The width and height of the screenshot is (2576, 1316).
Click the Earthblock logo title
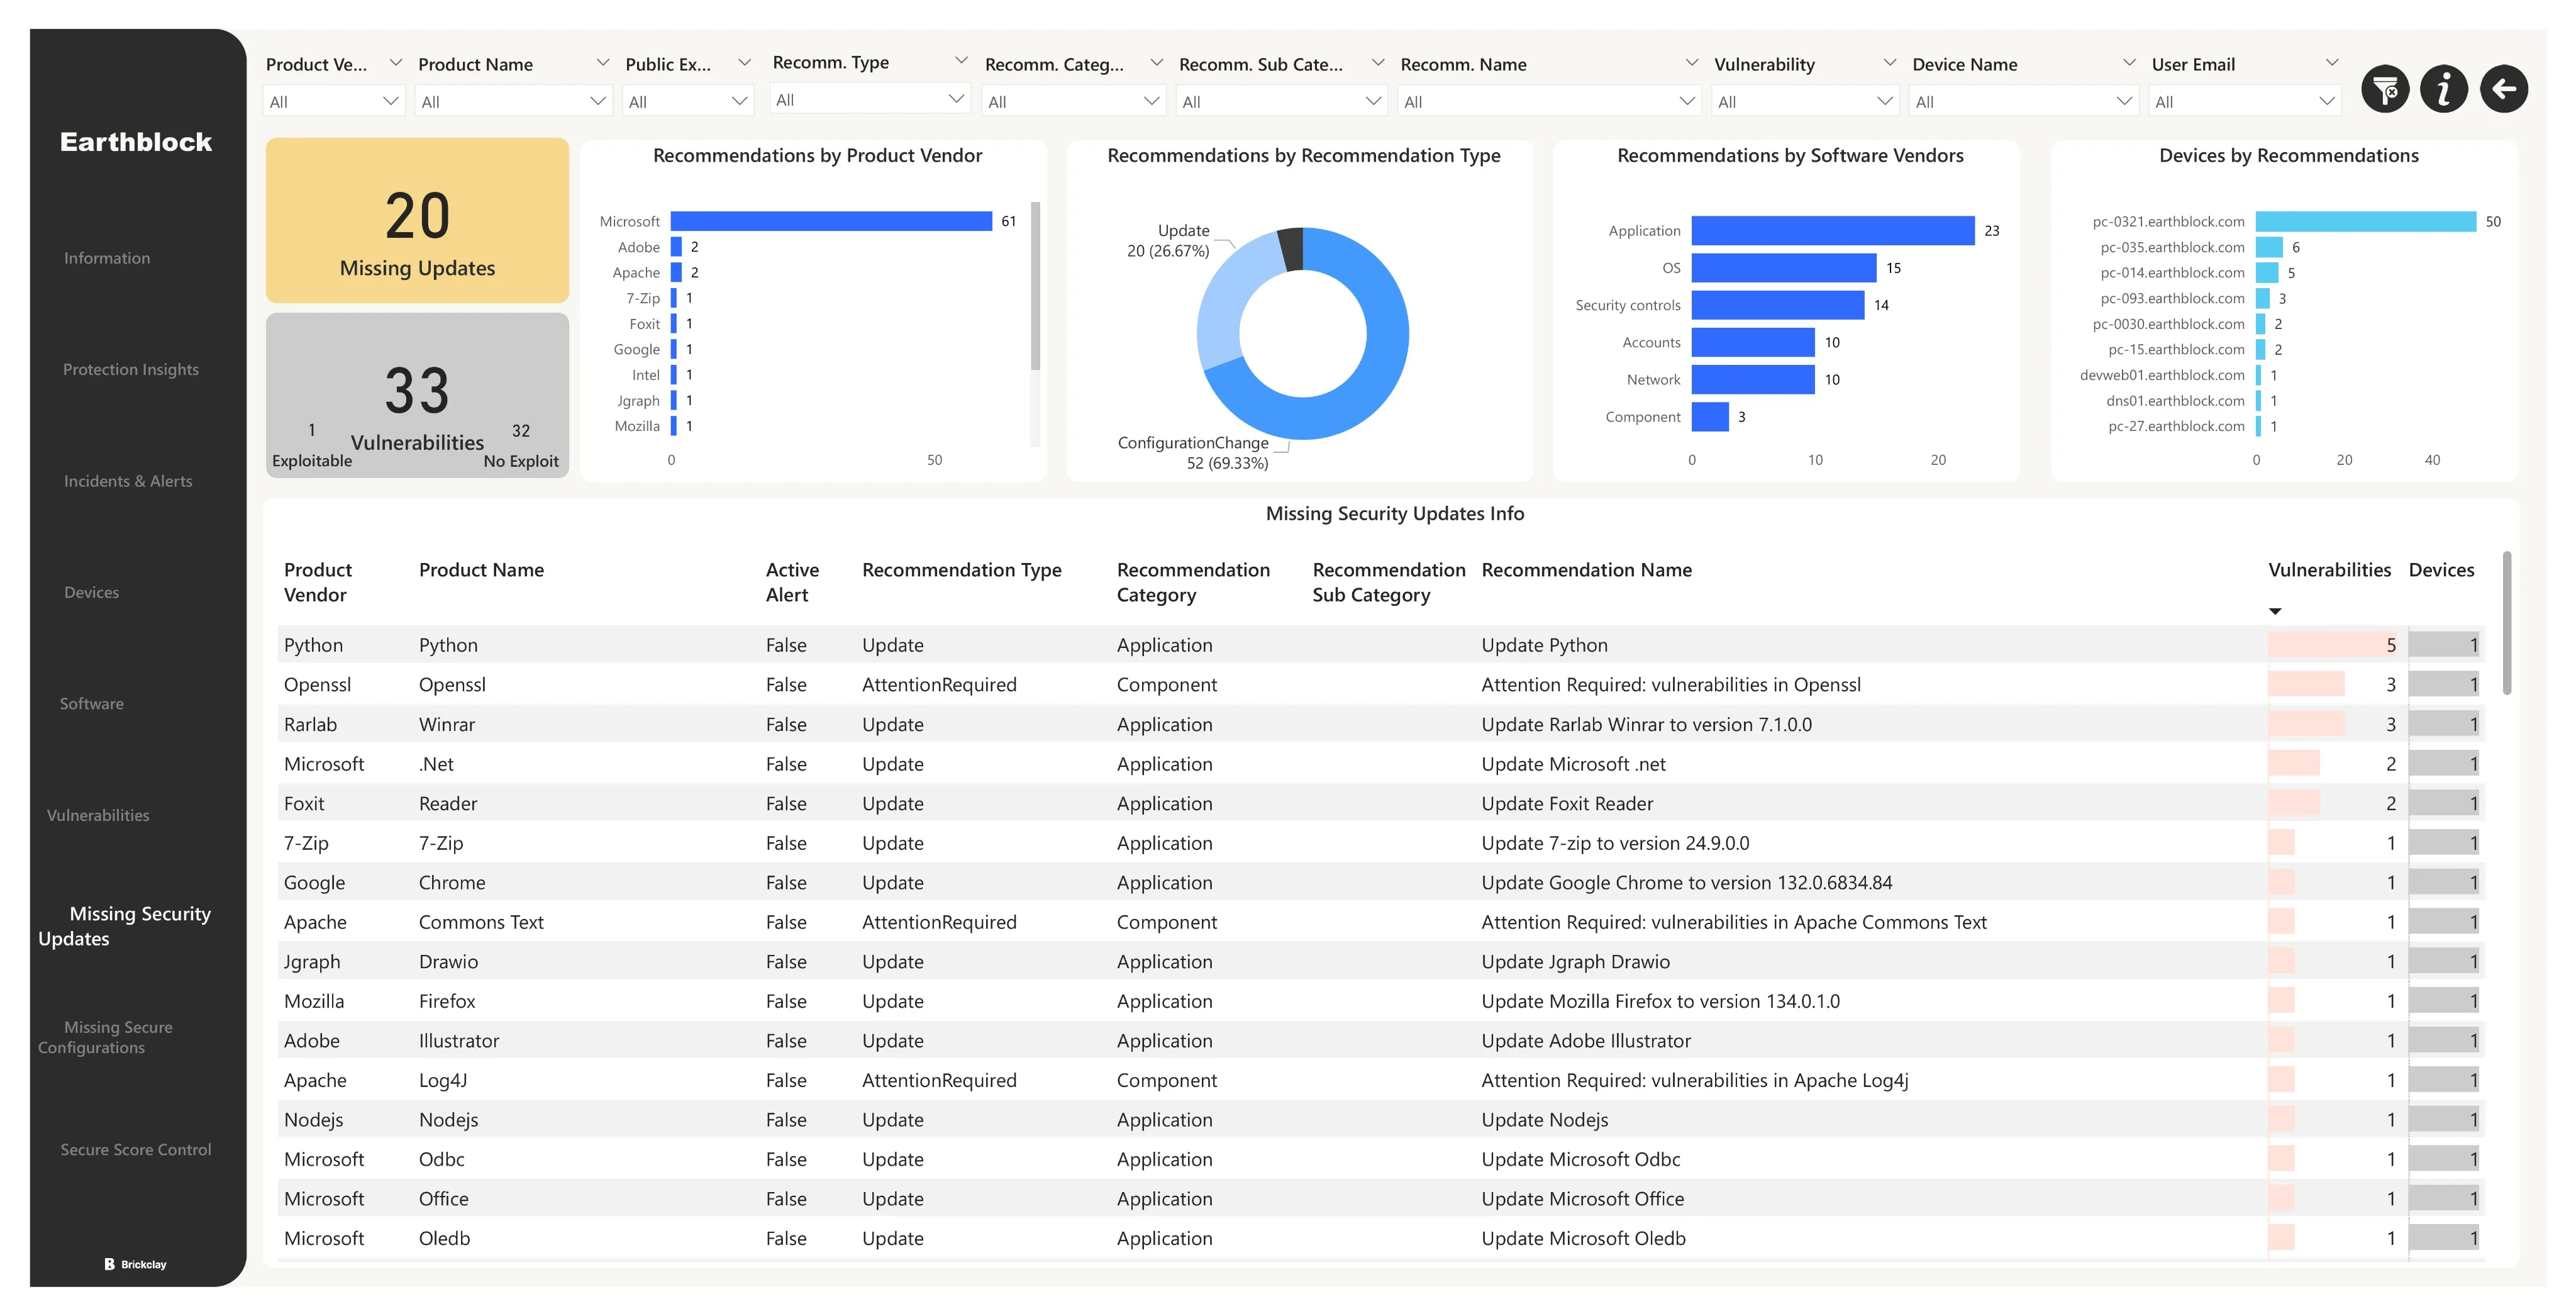coord(136,142)
